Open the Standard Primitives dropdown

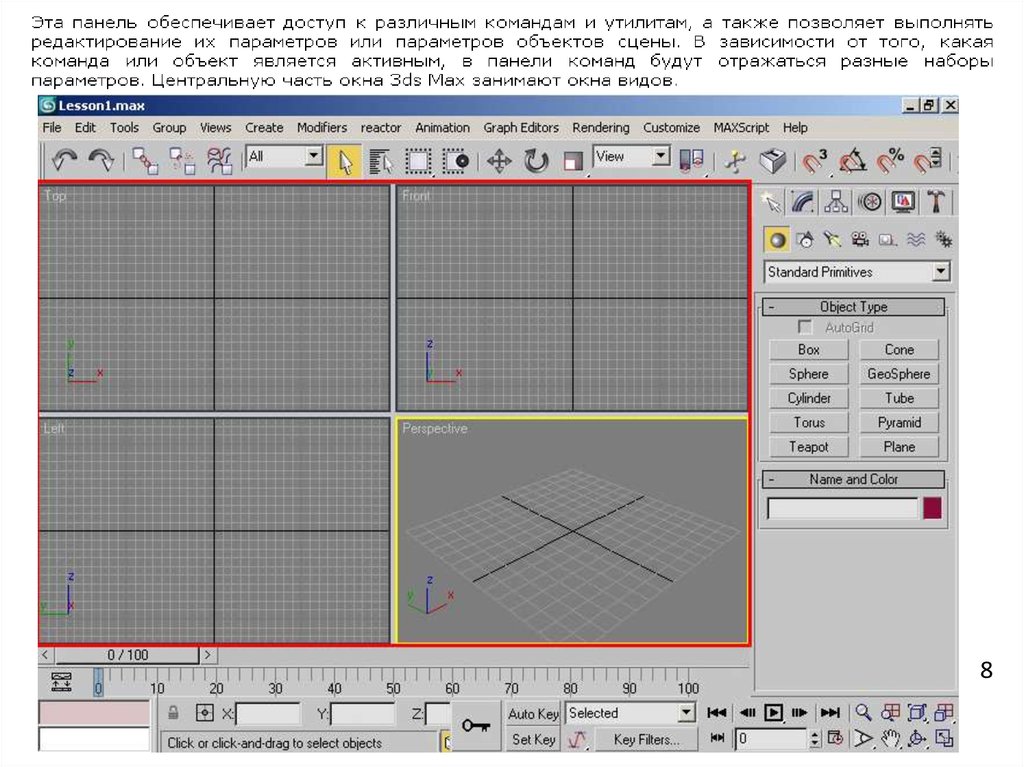[940, 272]
